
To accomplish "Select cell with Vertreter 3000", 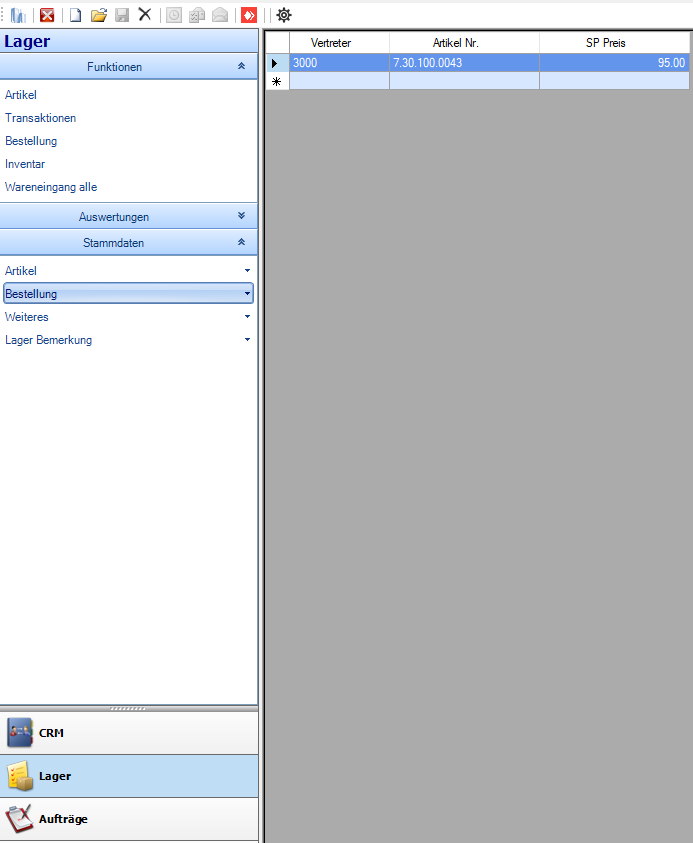I will tap(339, 62).
